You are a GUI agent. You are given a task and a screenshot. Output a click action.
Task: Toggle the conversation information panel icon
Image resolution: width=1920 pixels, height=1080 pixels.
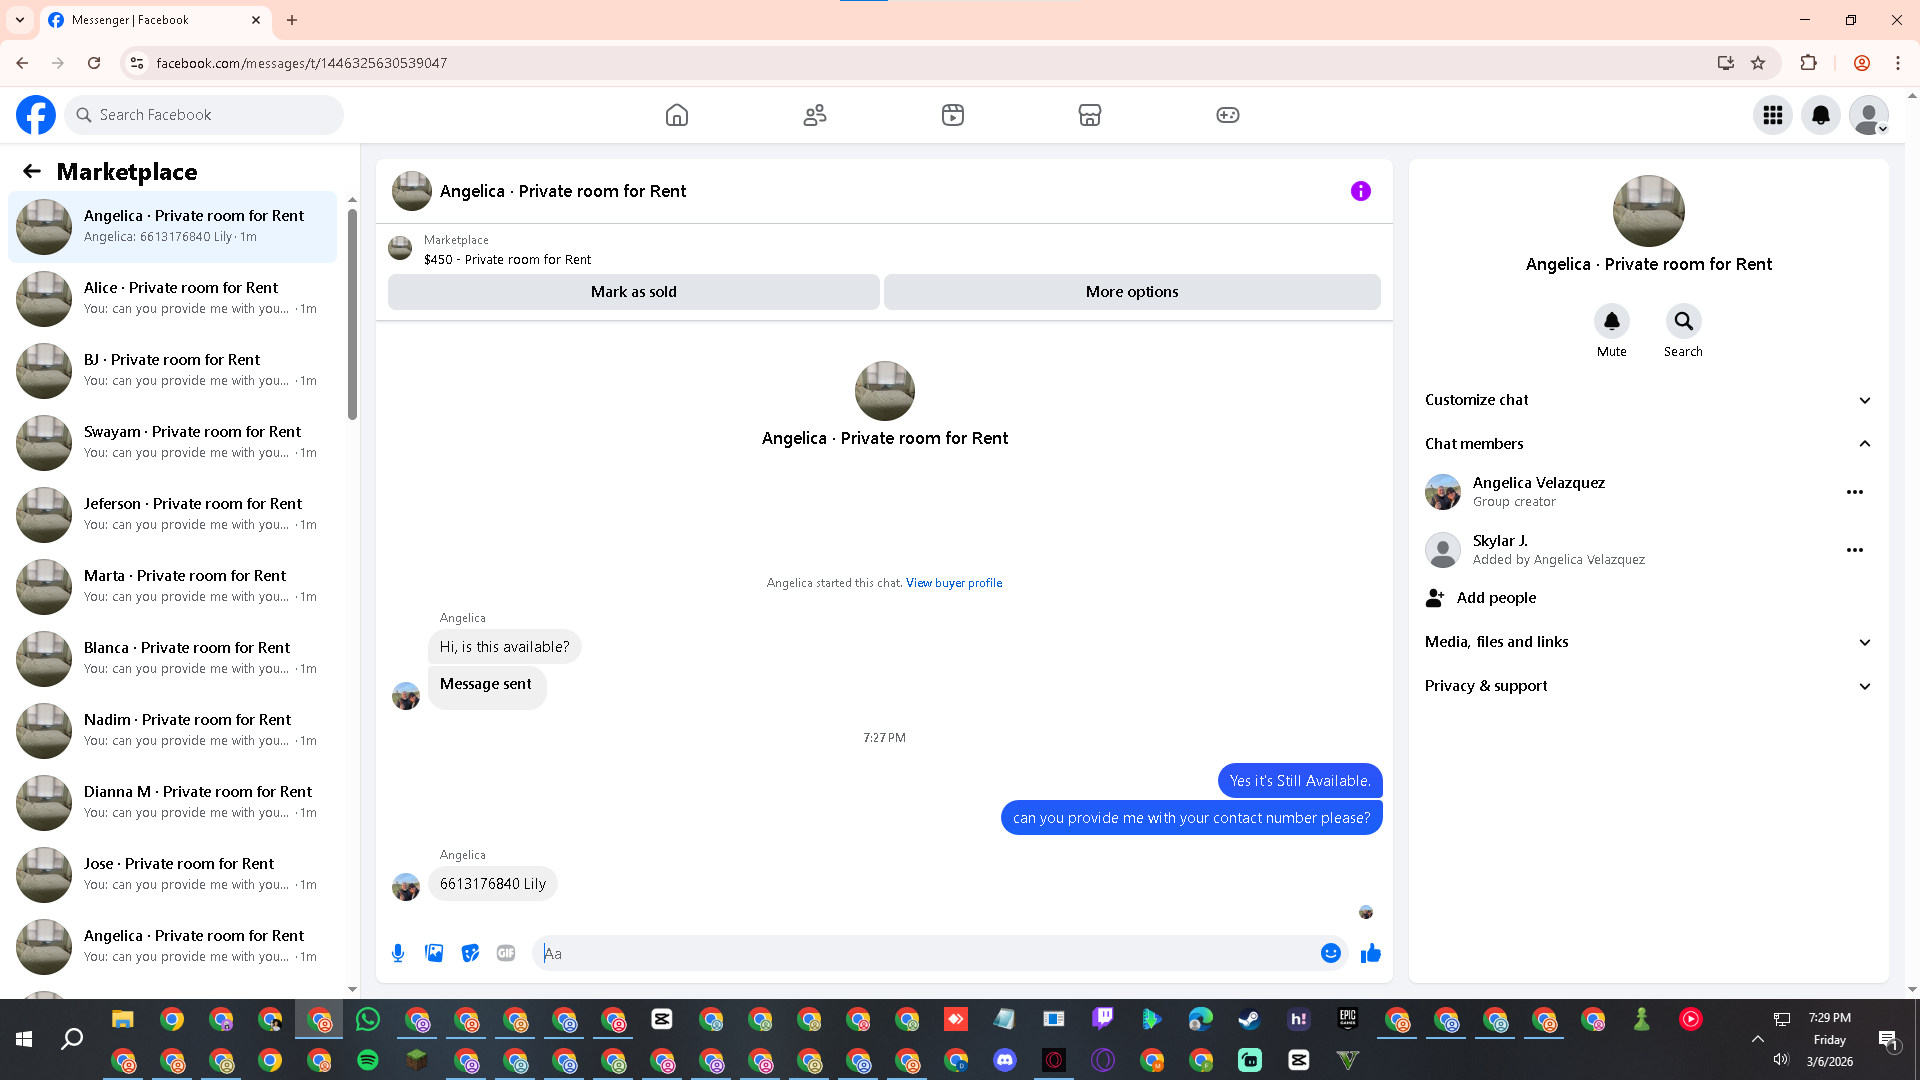(1361, 191)
